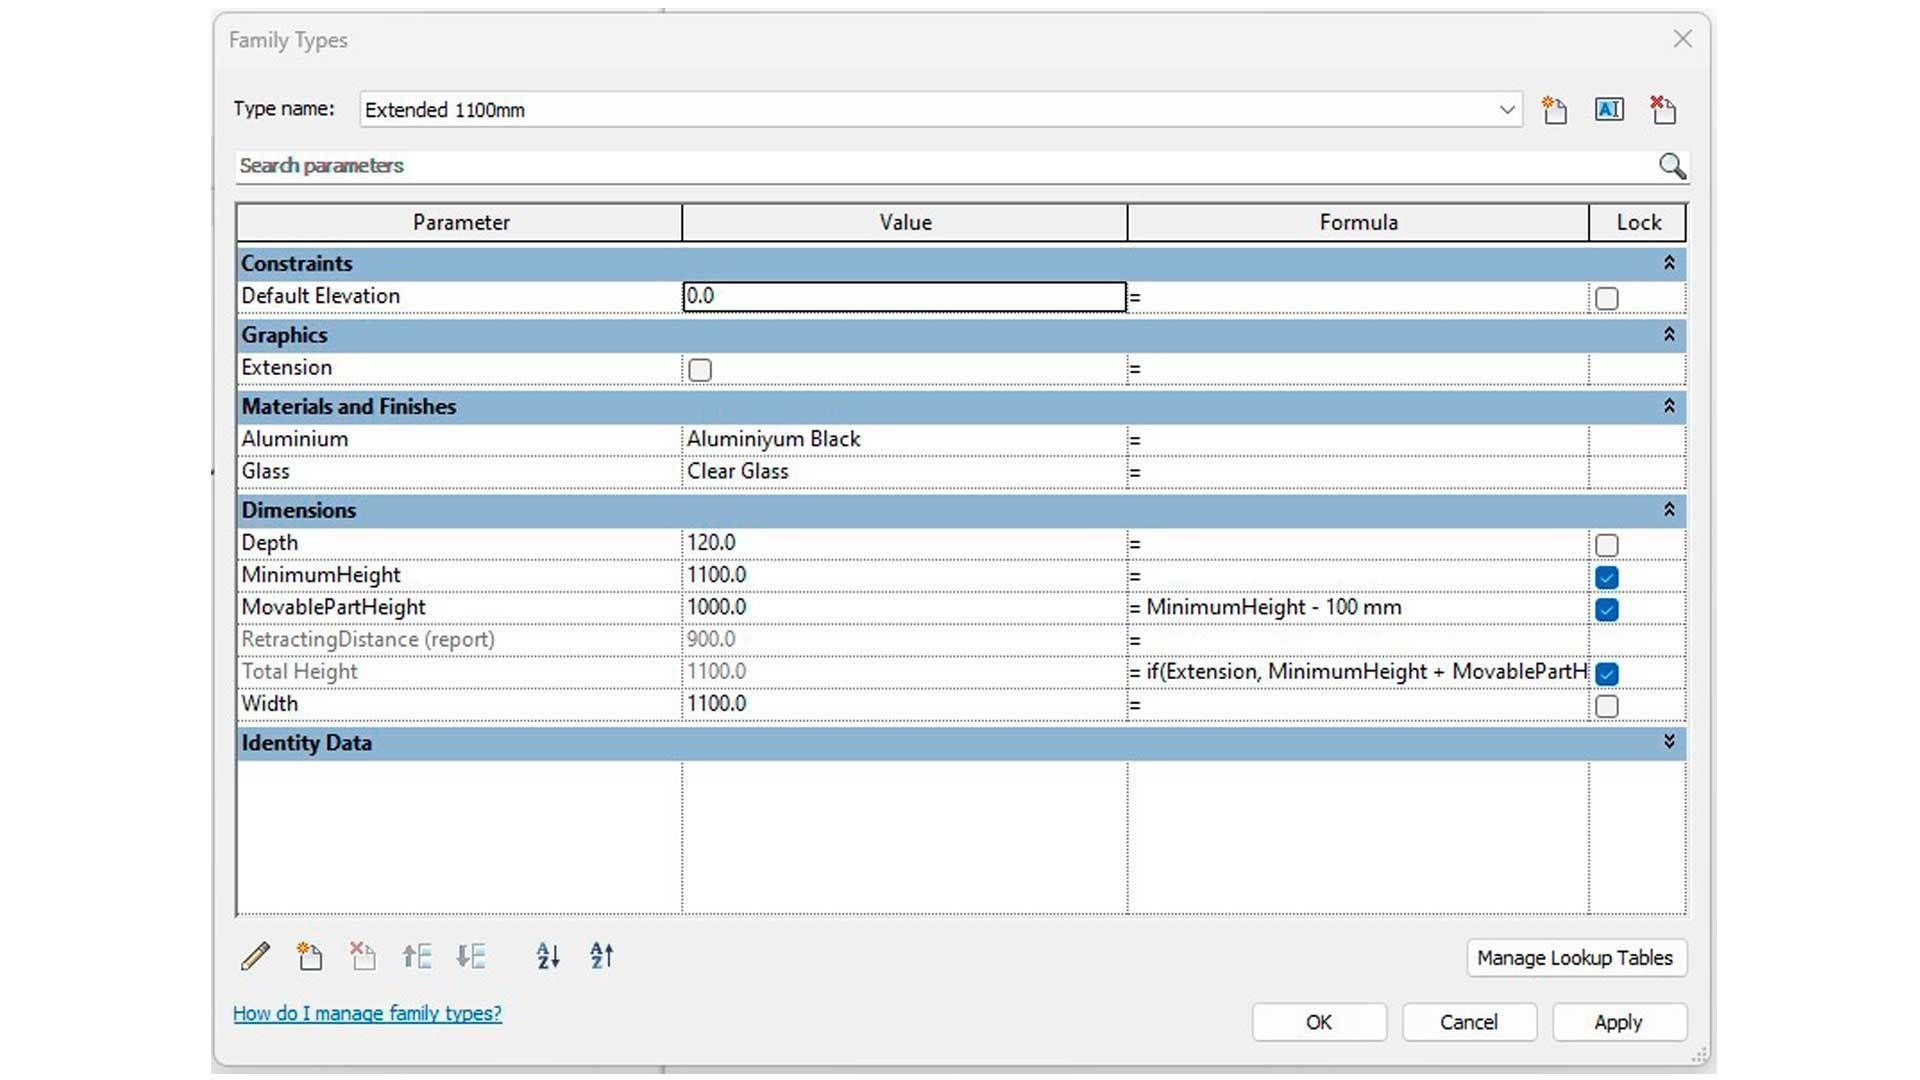The height and width of the screenshot is (1080, 1920).
Task: Collapse the Dimensions group
Action: (x=1669, y=510)
